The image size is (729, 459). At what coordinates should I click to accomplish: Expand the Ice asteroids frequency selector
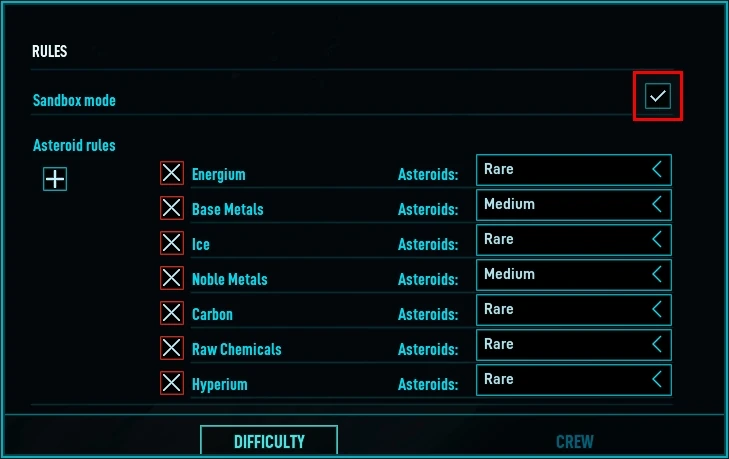point(574,240)
